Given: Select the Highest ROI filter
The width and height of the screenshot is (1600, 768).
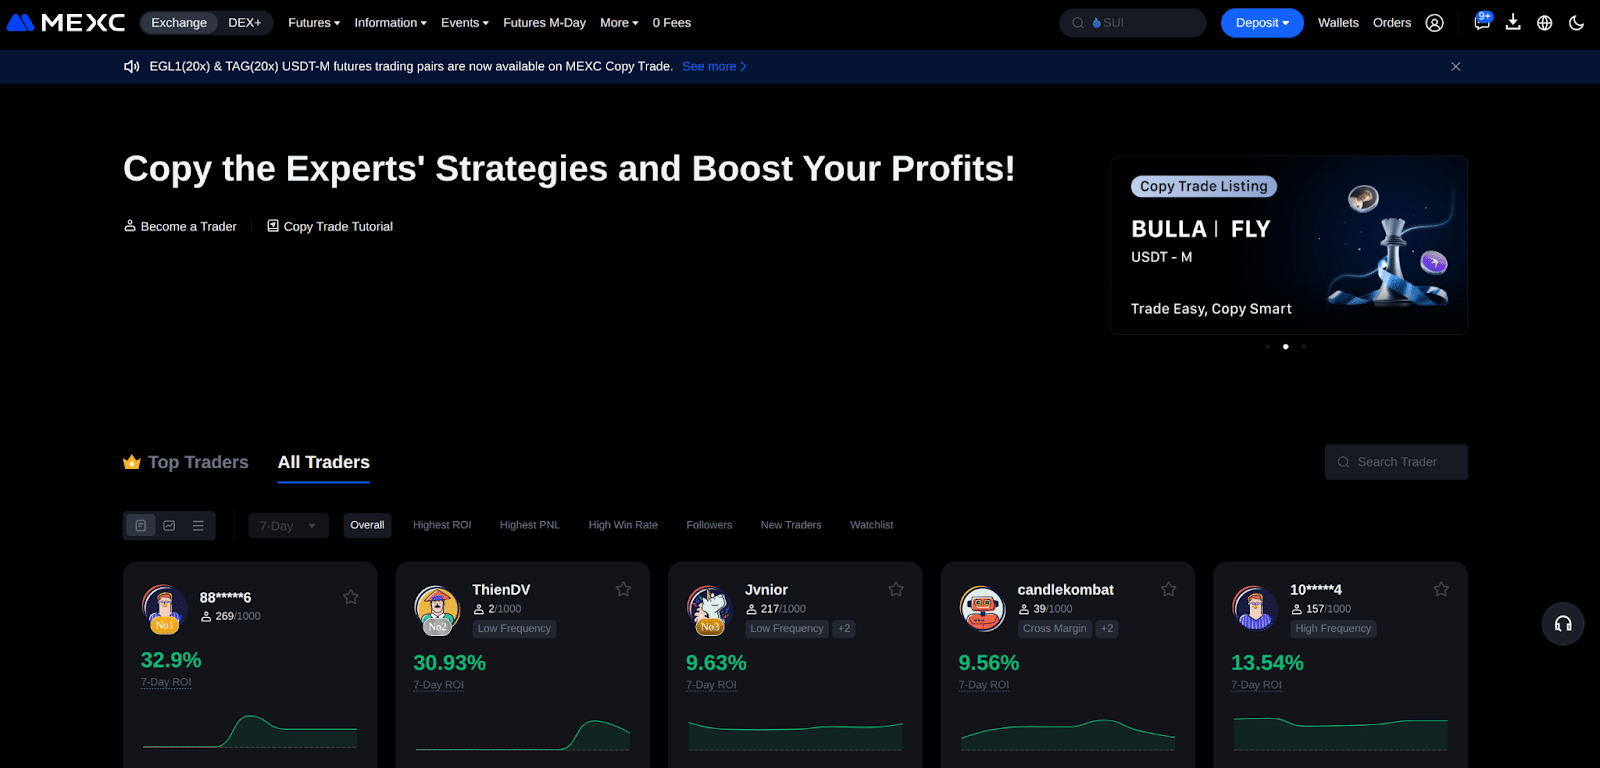Looking at the screenshot, I should pyautogui.click(x=442, y=525).
